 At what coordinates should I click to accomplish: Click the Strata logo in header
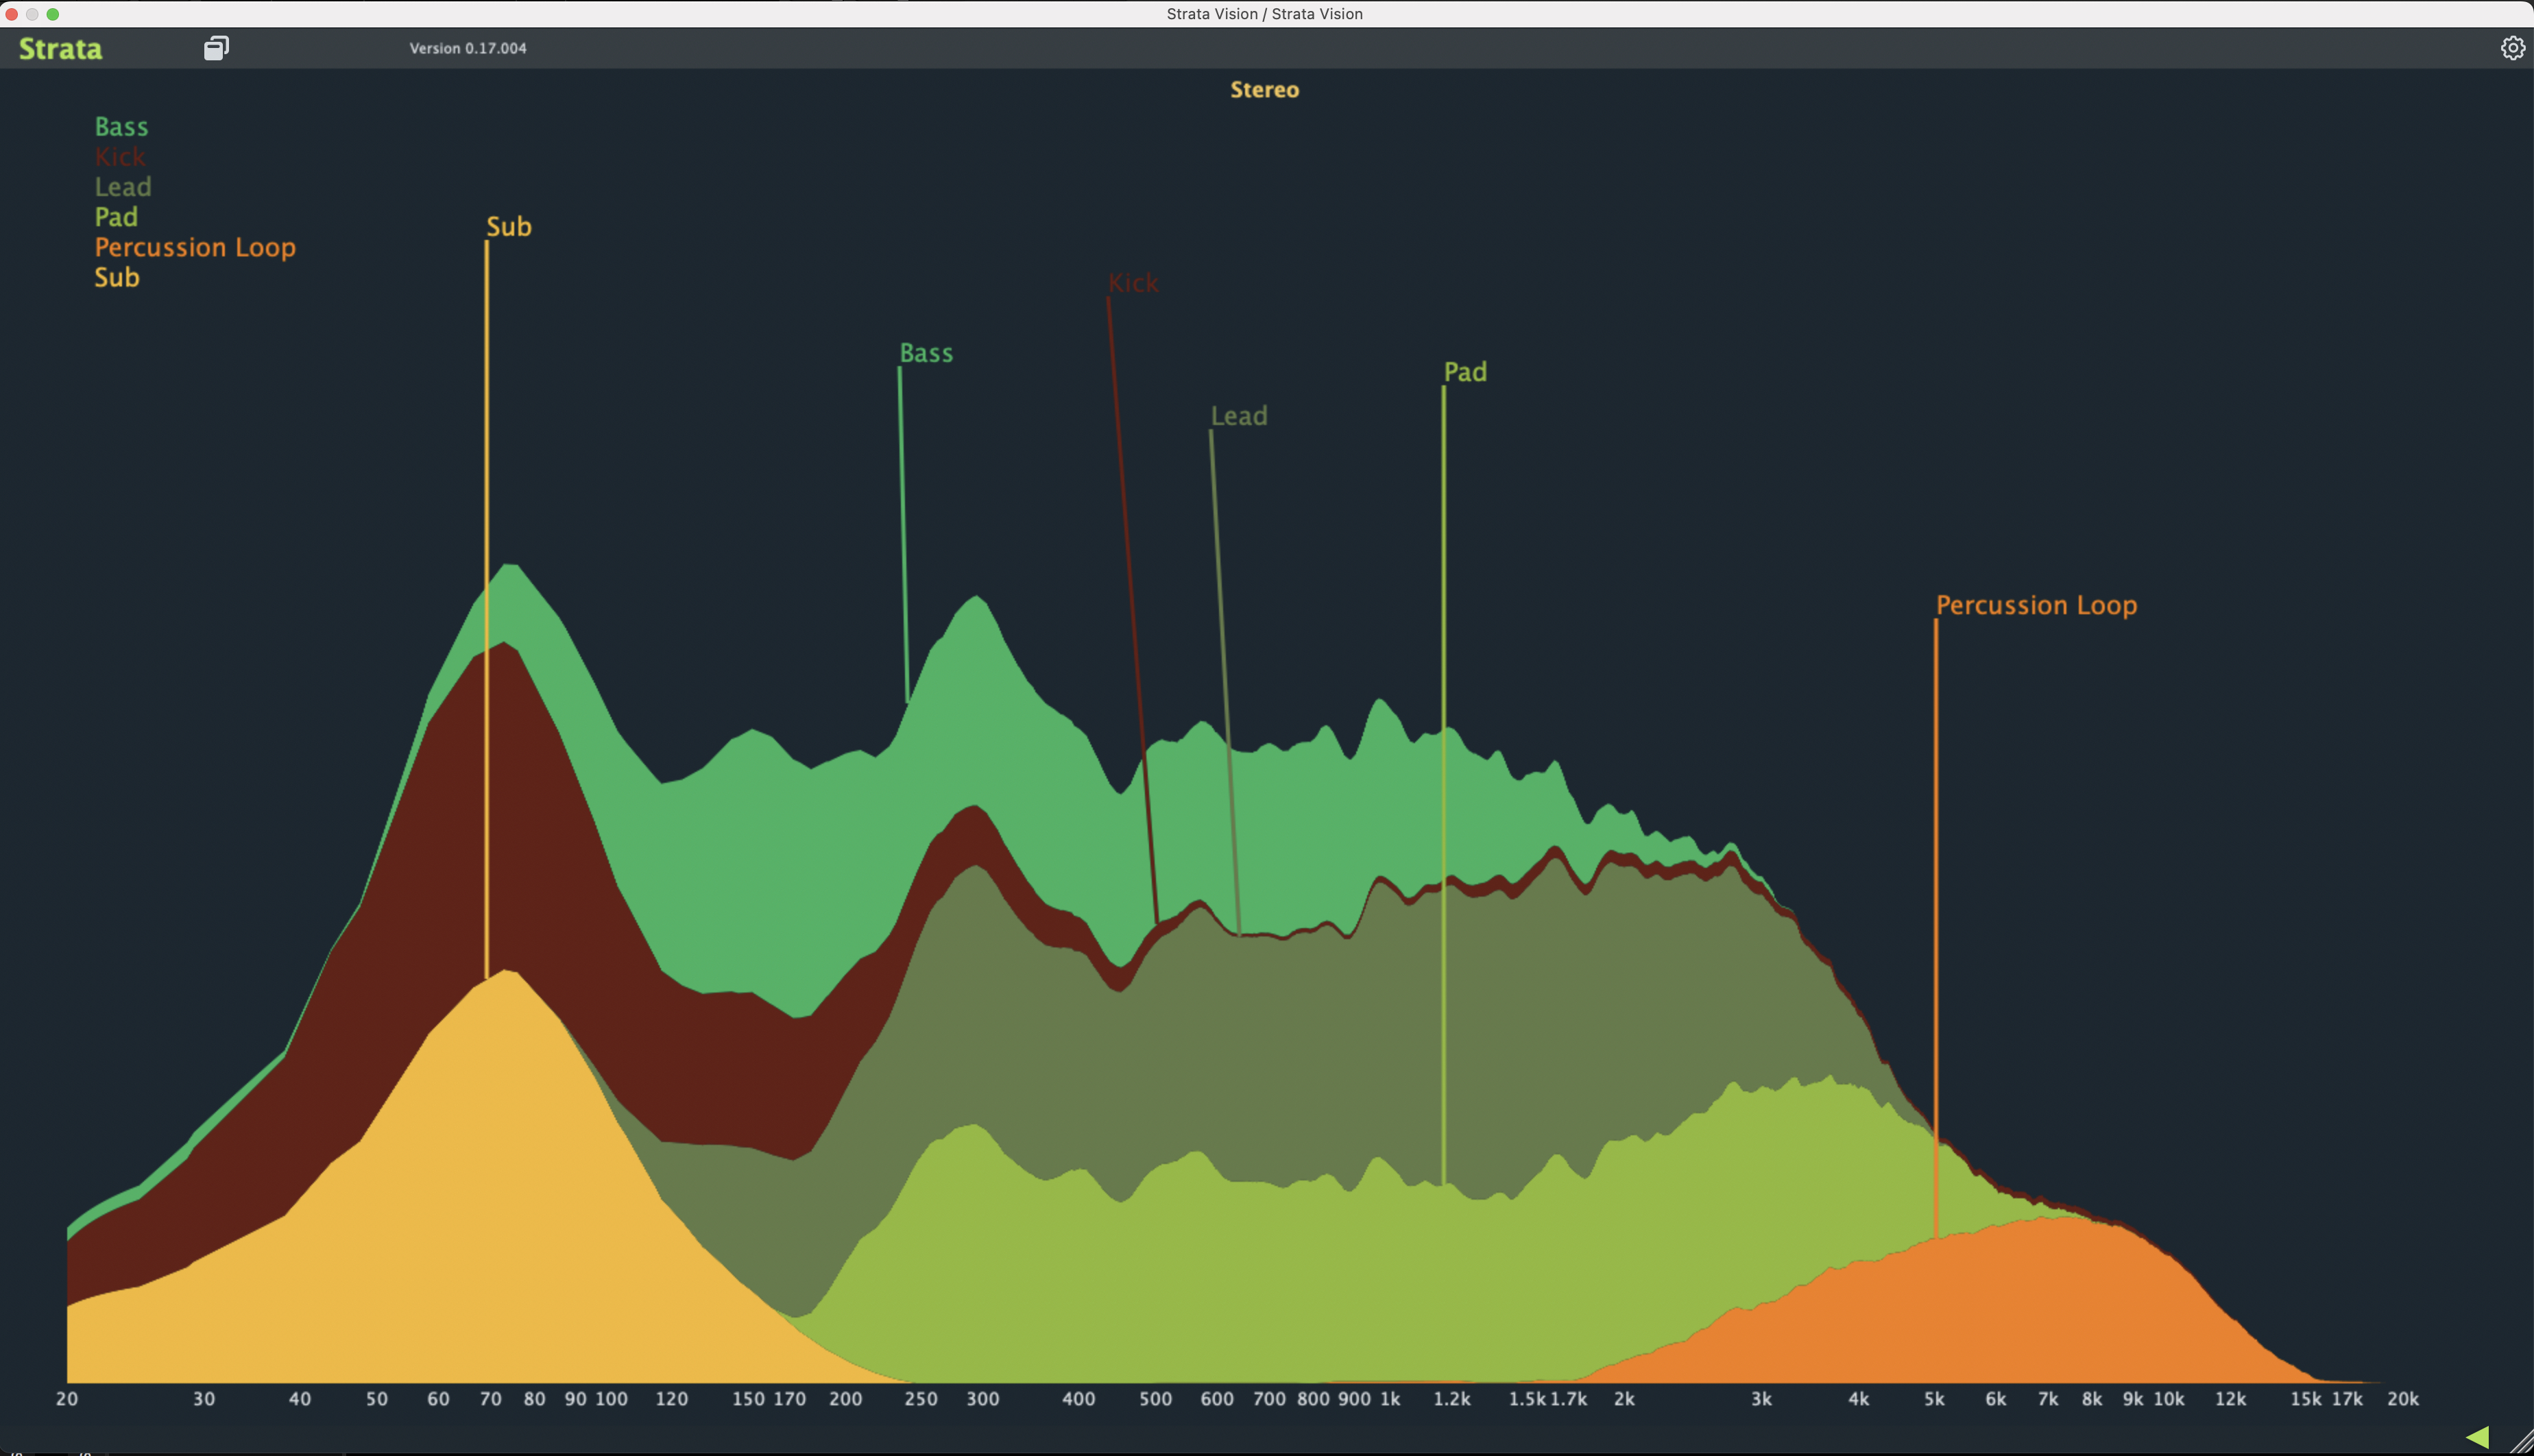60,49
